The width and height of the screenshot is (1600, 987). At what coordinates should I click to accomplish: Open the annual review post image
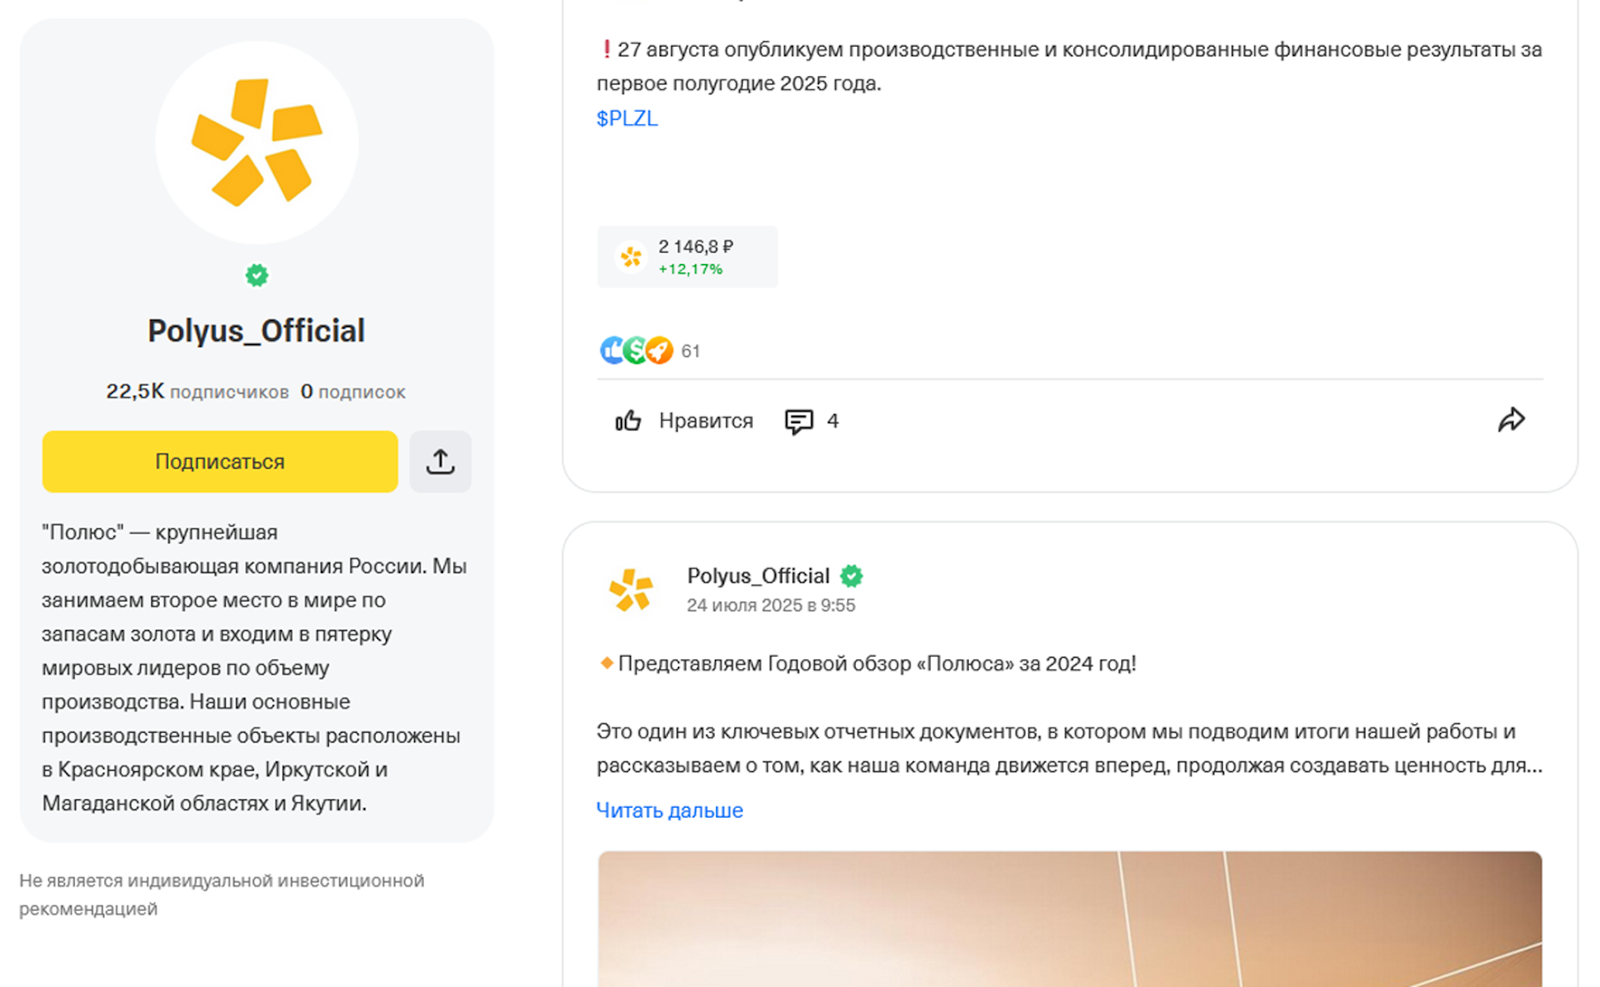tap(1069, 918)
